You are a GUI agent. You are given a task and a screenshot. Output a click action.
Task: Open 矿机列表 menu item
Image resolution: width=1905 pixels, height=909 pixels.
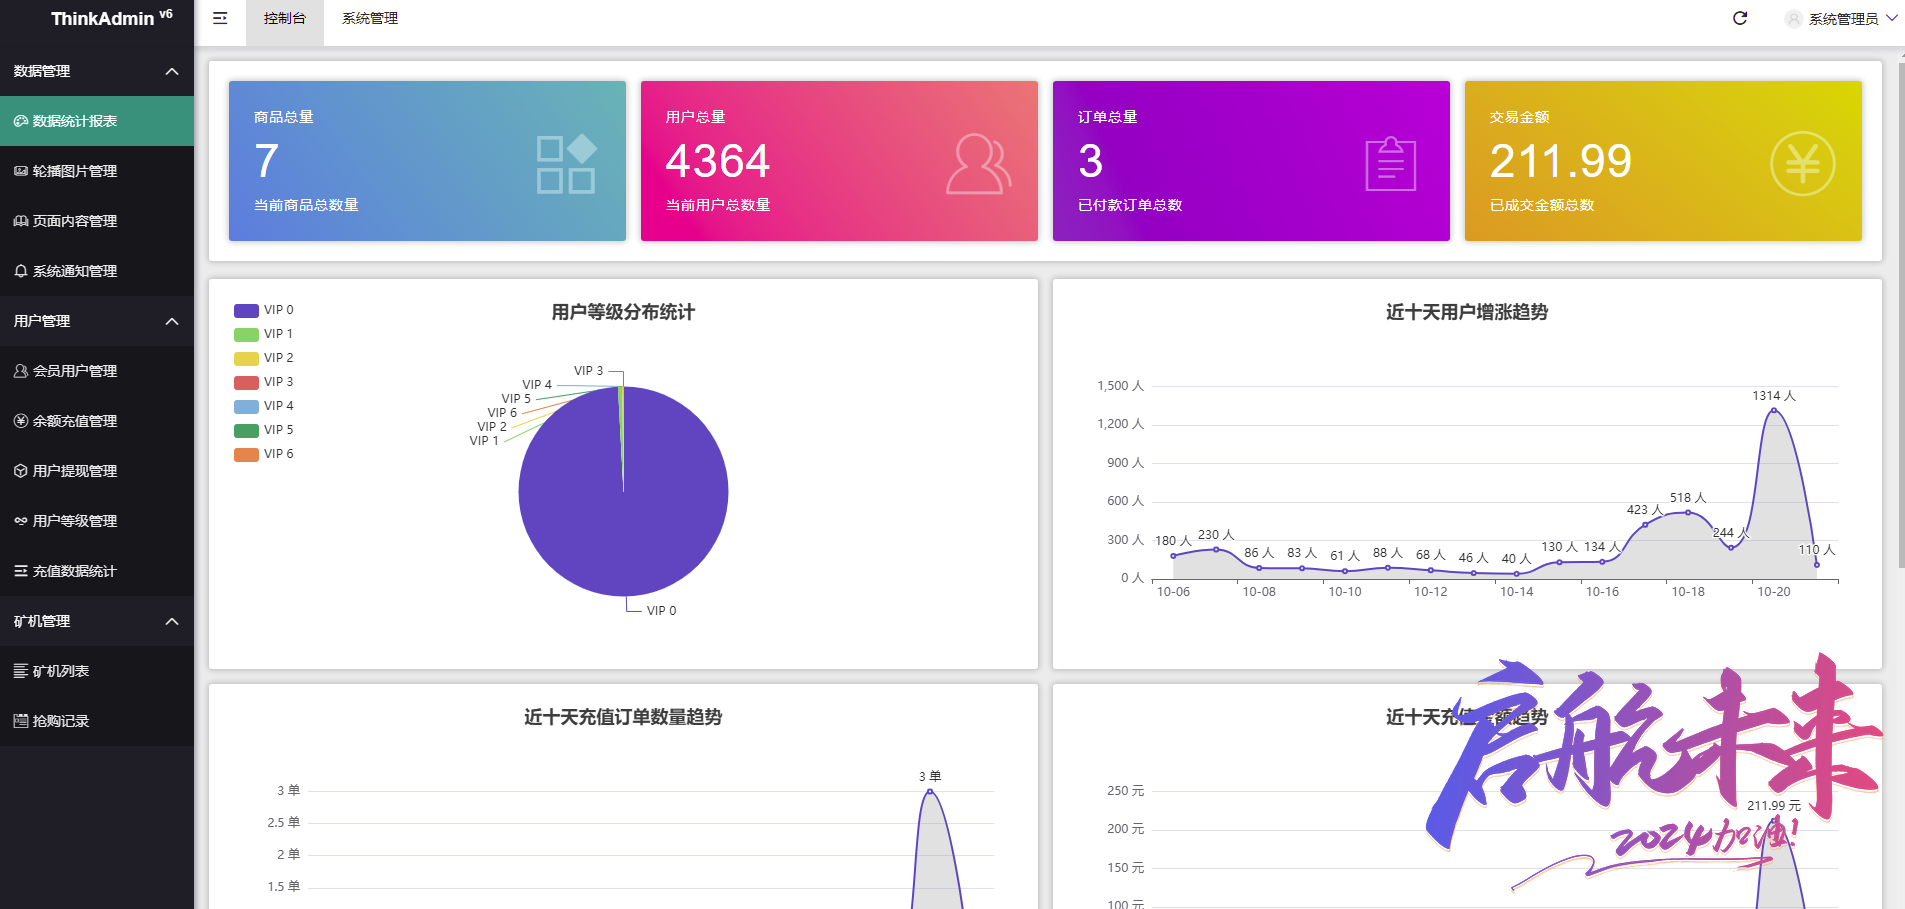click(97, 671)
